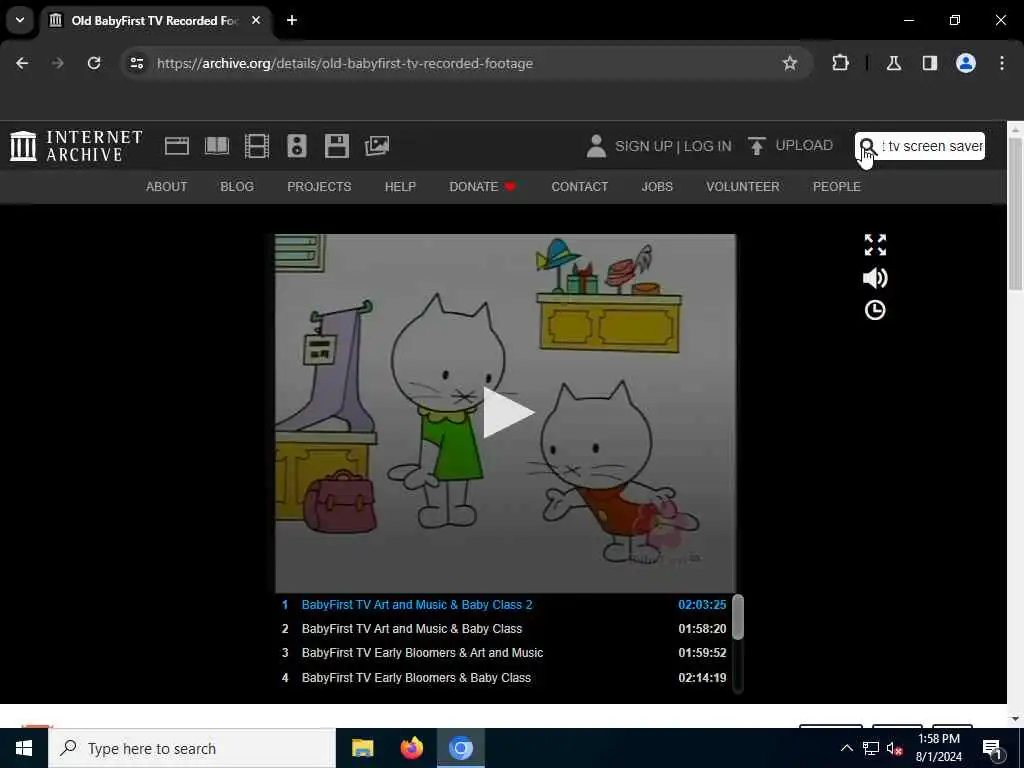
Task: Expand the tab search dropdown arrow
Action: click(20, 20)
